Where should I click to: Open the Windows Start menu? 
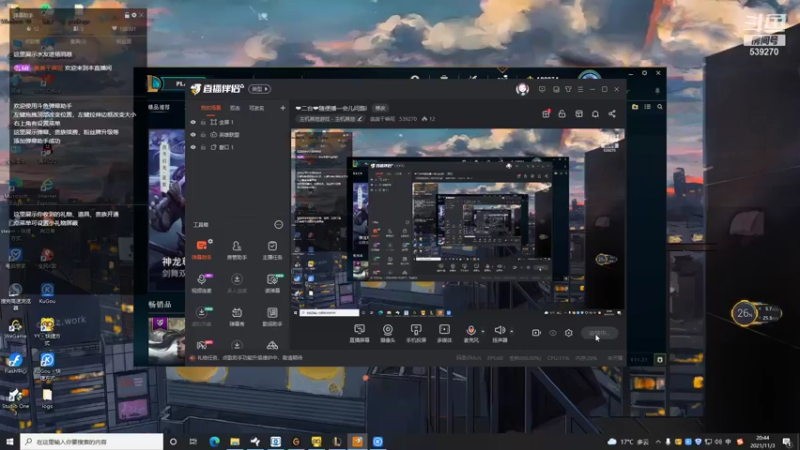click(x=10, y=441)
